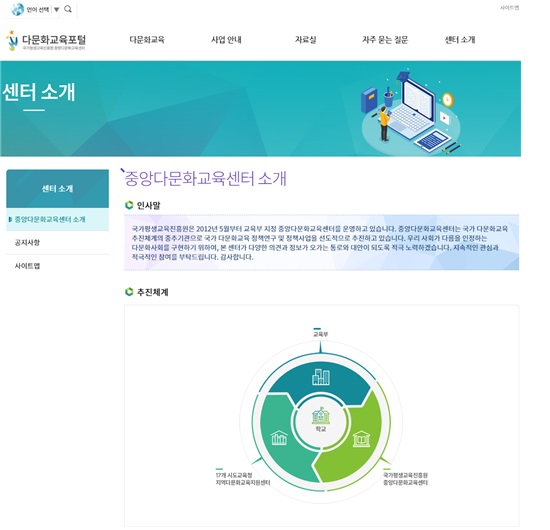Click the 사이트맵 link at top right
The width and height of the screenshot is (550, 530).
click(509, 8)
